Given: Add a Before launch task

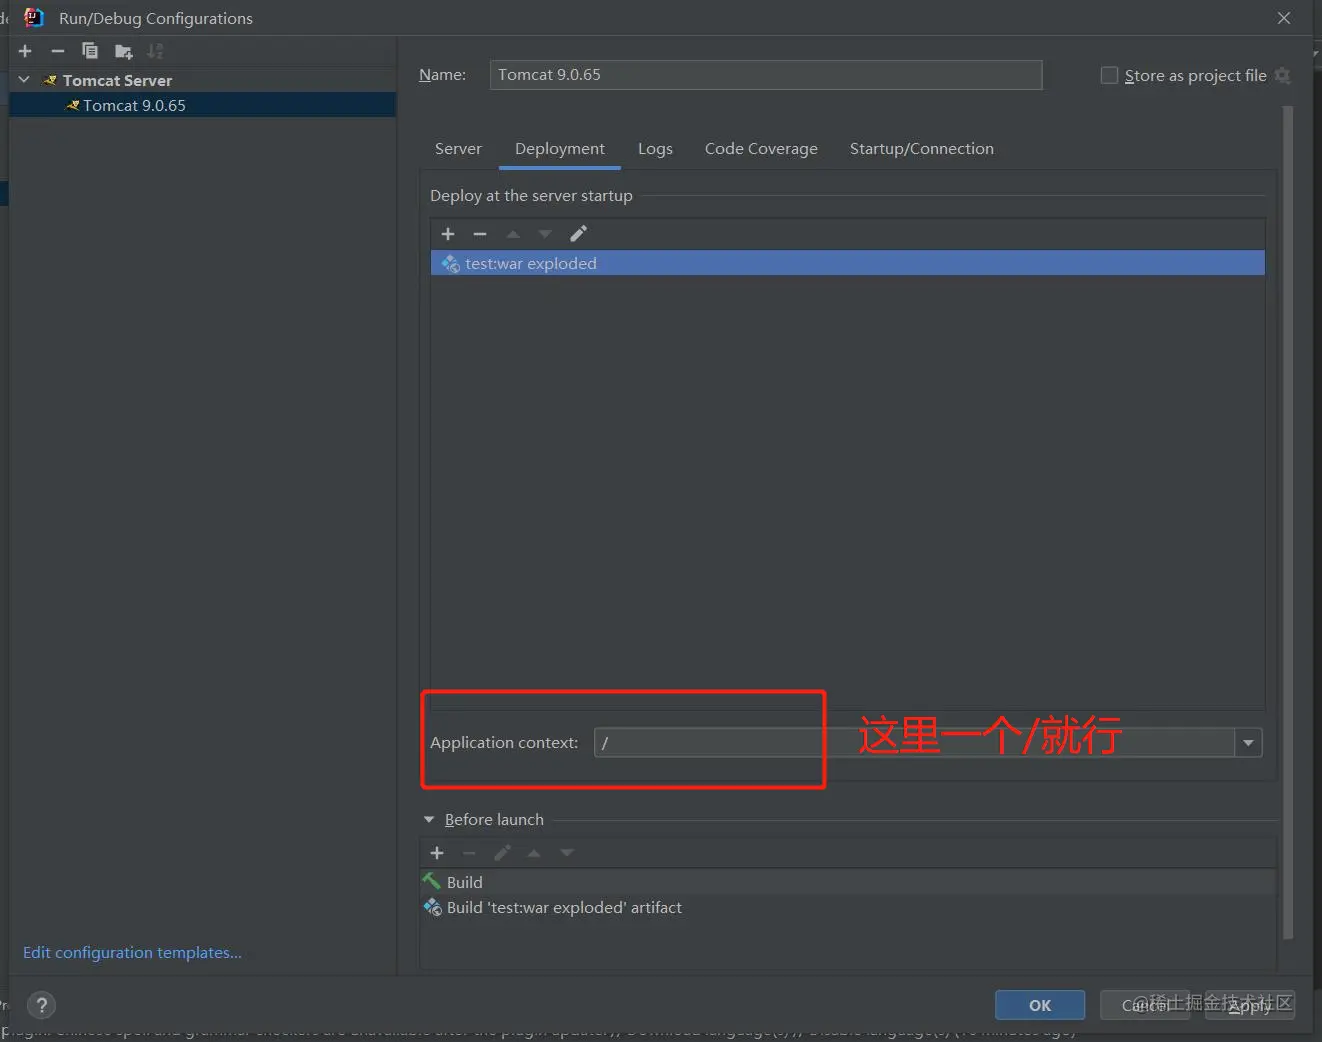Looking at the screenshot, I should coord(437,853).
